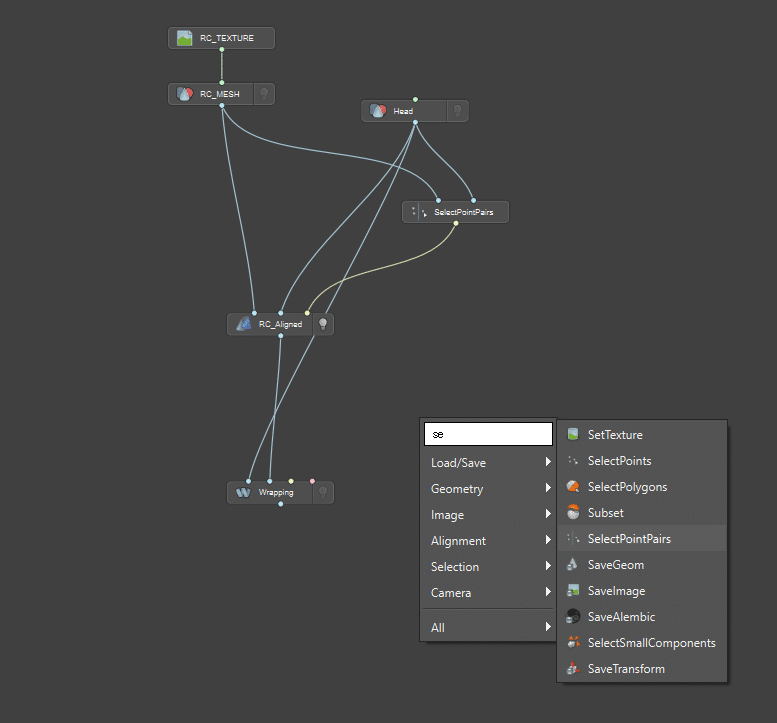
Task: Choose SaveTransform from search results
Action: 642,668
